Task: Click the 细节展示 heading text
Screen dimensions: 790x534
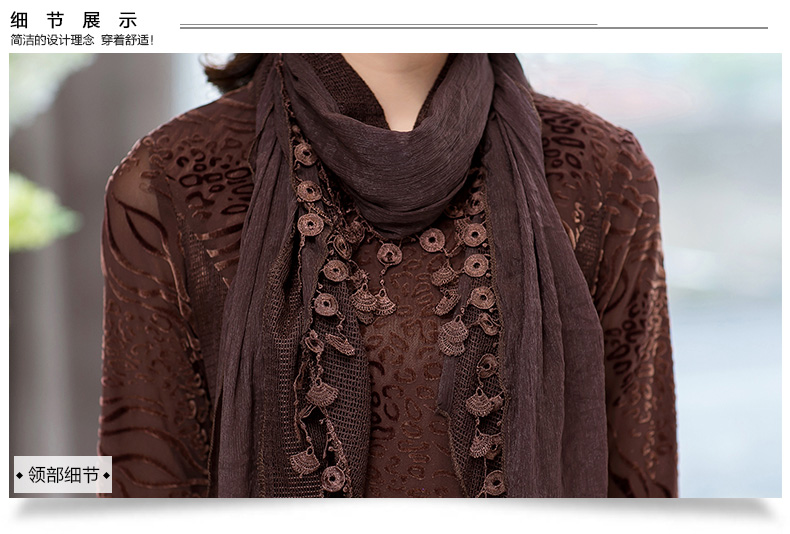Action: (74, 20)
